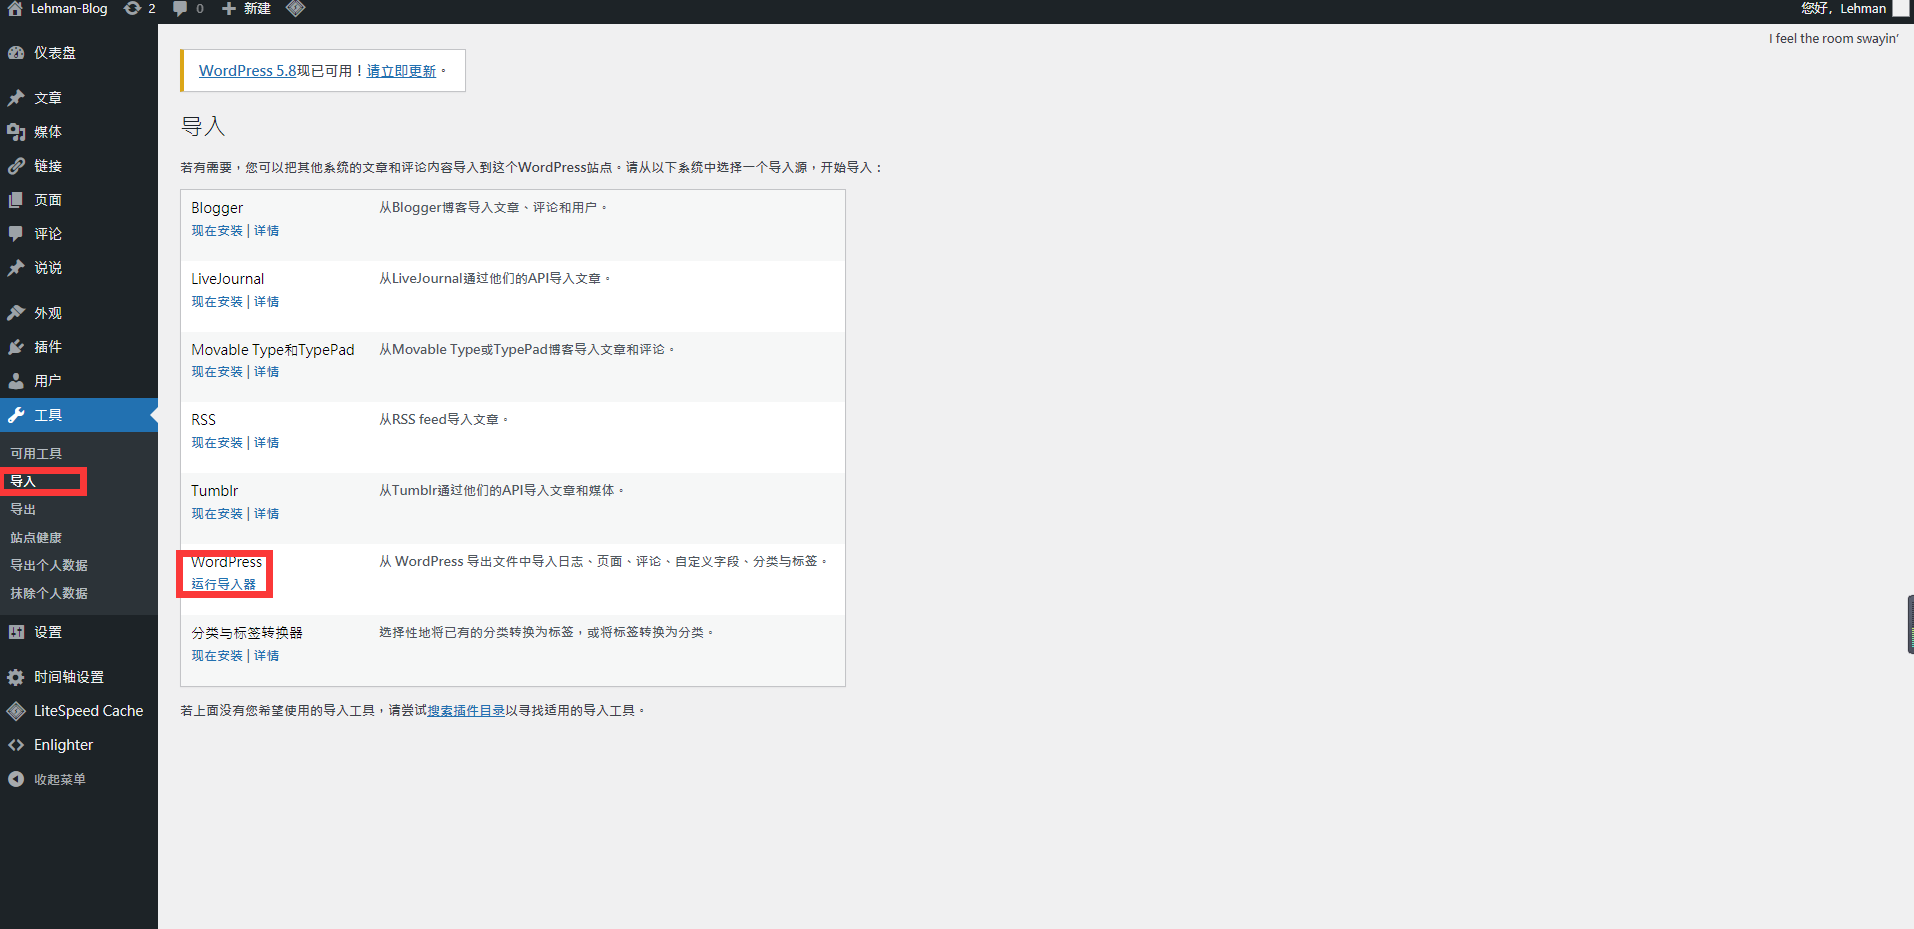Click the 媒体 media icon
The height and width of the screenshot is (929, 1914).
16,132
